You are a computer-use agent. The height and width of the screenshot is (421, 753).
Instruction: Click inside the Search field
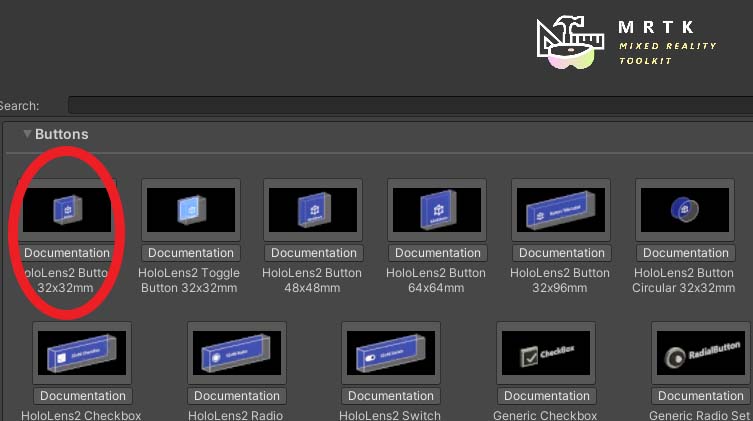pos(411,105)
